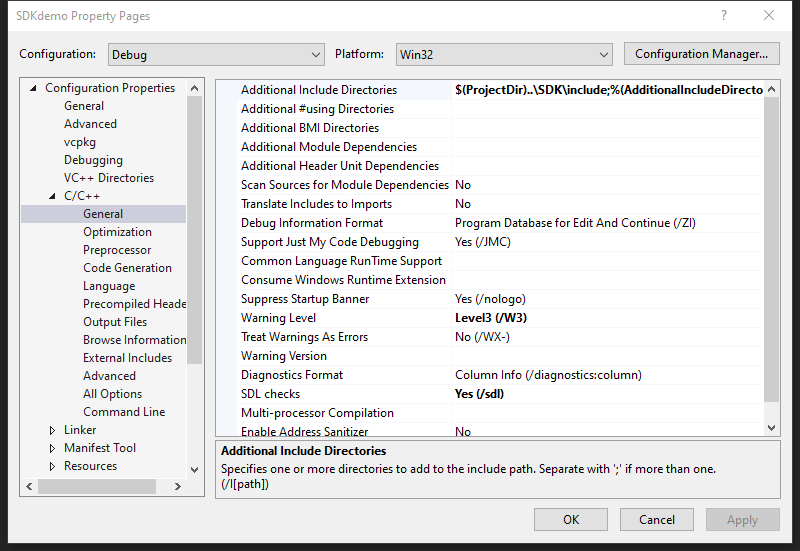This screenshot has width=800, height=551.
Task: Expand the Linker tree node
Action: [53, 430]
